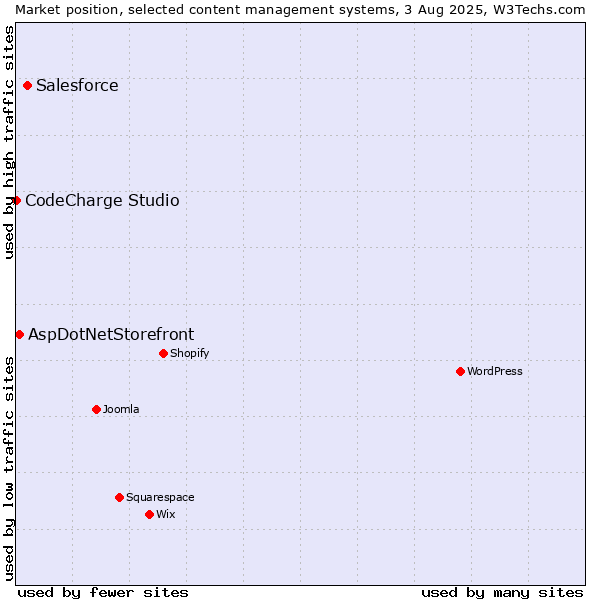Click the Shopify data point
Viewport: 600px width, 600px height.
(x=163, y=354)
